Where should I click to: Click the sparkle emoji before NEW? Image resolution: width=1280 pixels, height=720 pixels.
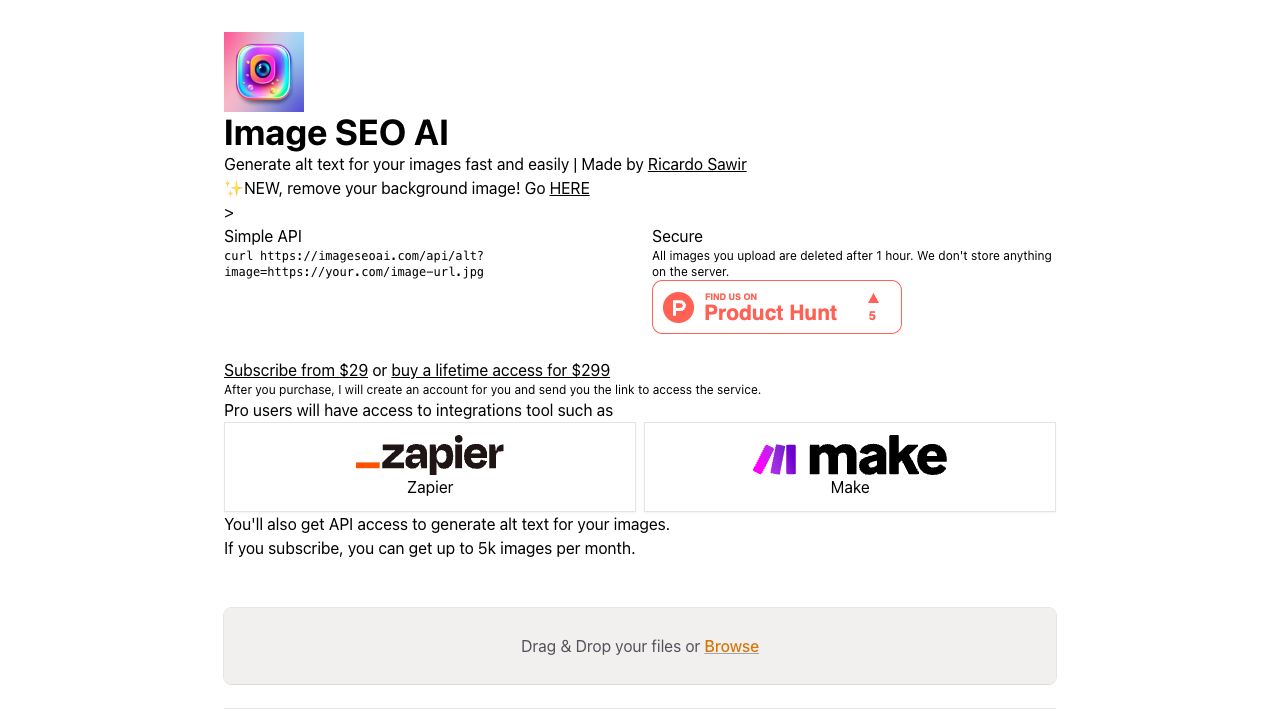233,189
